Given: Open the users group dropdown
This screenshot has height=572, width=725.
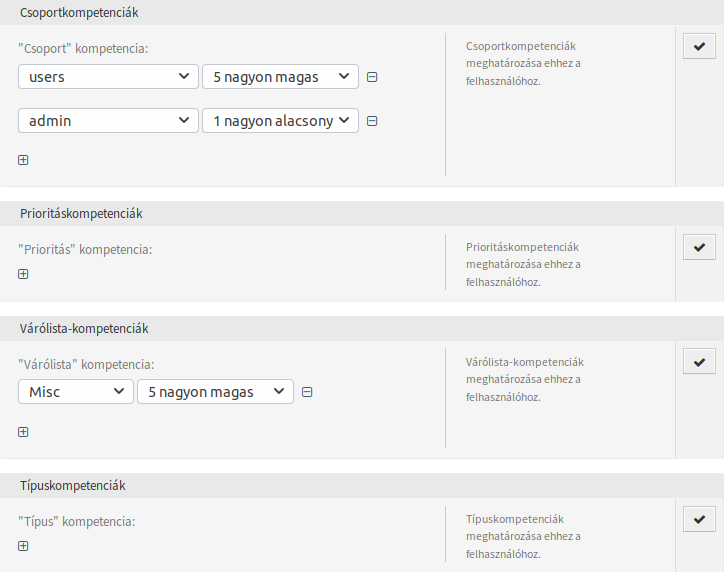Looking at the screenshot, I should (x=108, y=77).
